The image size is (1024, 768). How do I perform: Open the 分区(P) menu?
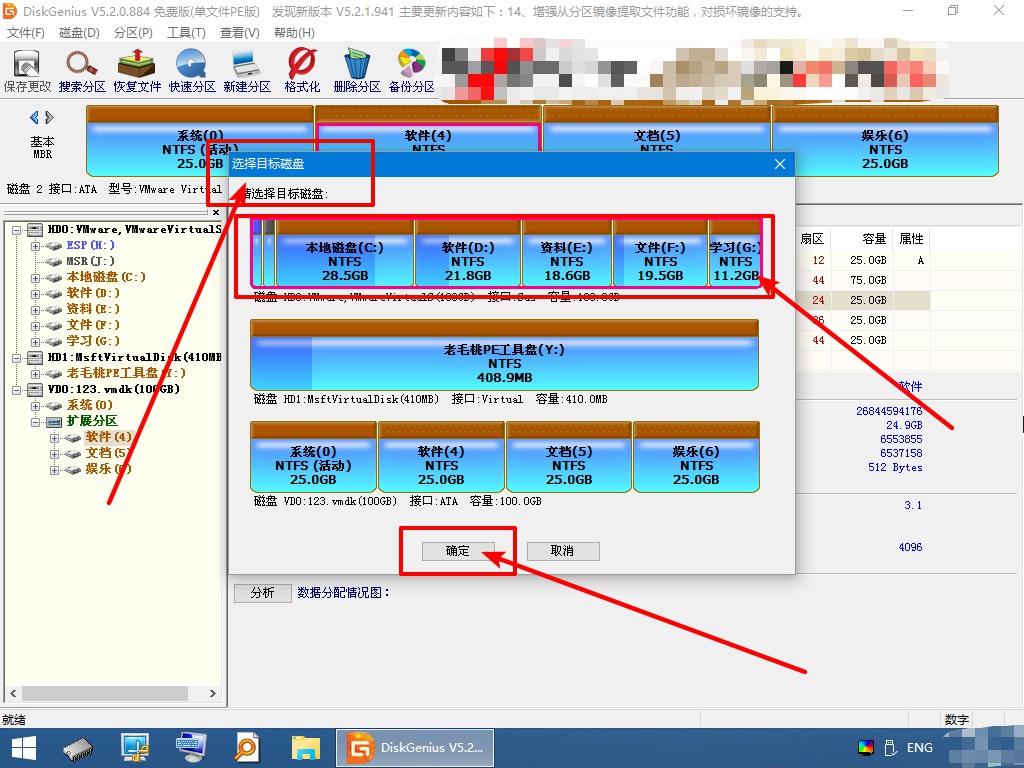tap(133, 33)
